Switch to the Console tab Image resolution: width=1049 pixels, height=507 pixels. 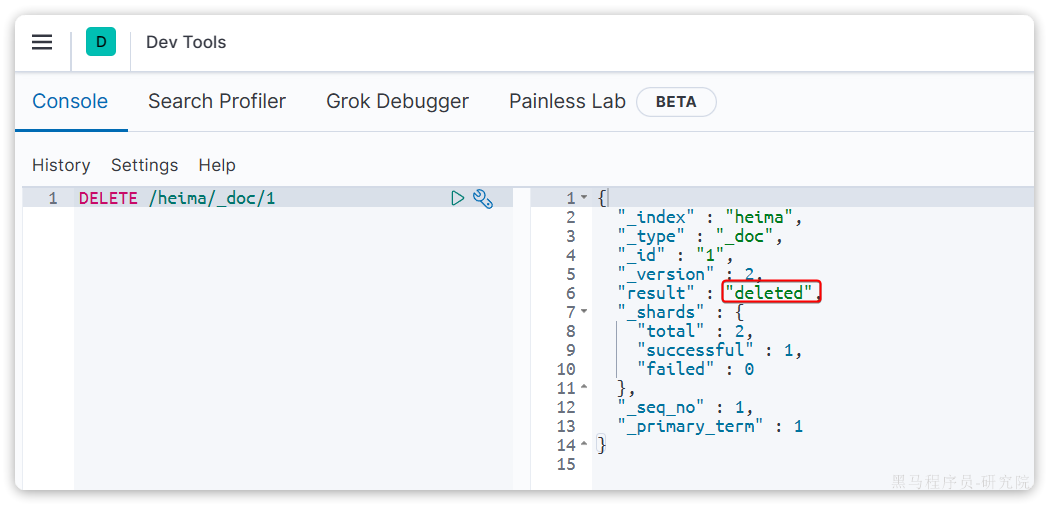(x=70, y=101)
